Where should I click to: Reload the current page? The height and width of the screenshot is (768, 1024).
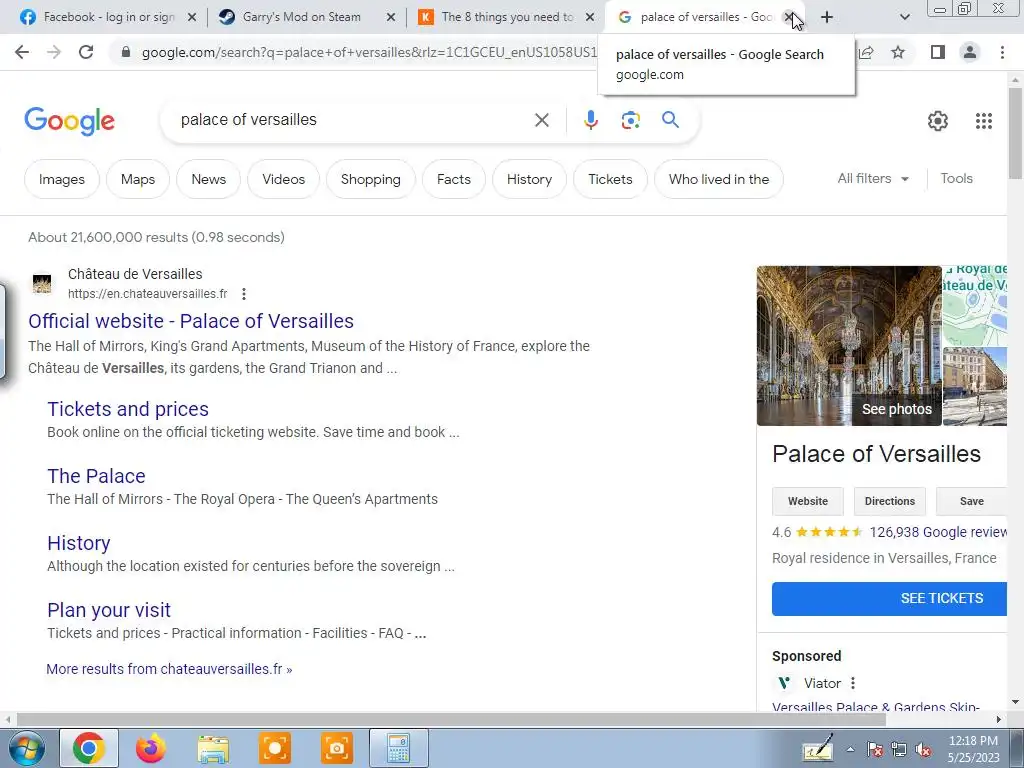click(x=86, y=52)
